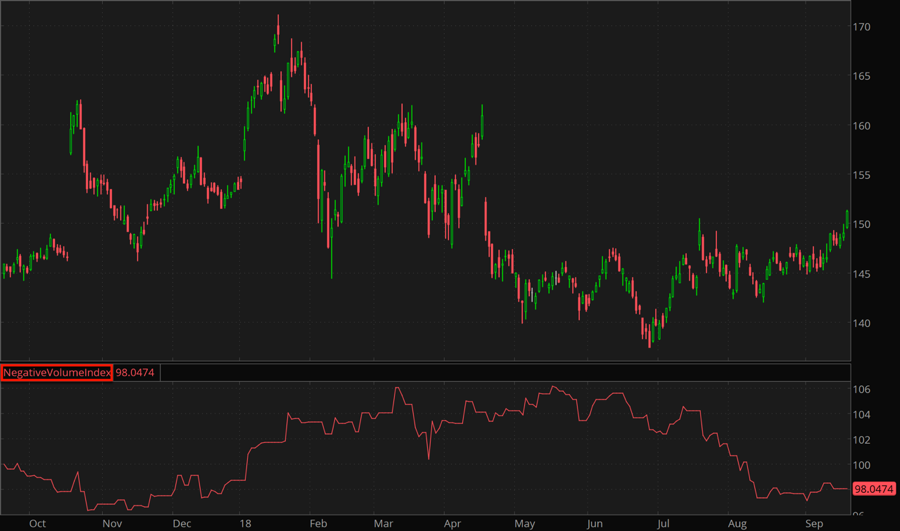
Task: Click the 106 label on indicator axis
Action: pos(862,389)
